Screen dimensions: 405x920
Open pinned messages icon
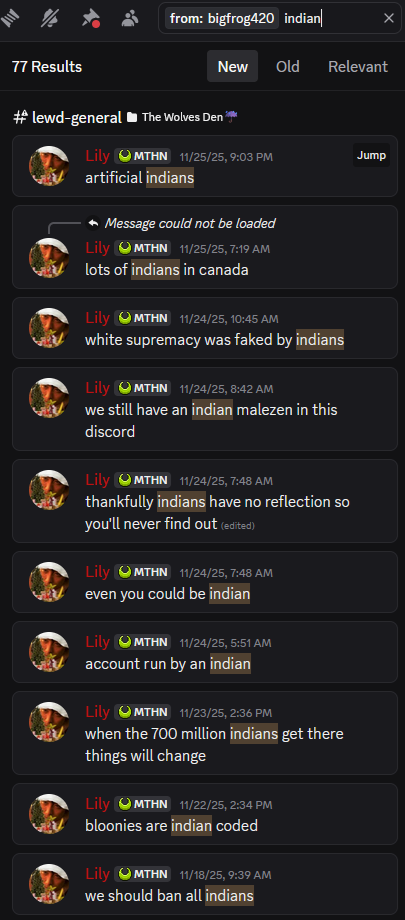[90, 19]
